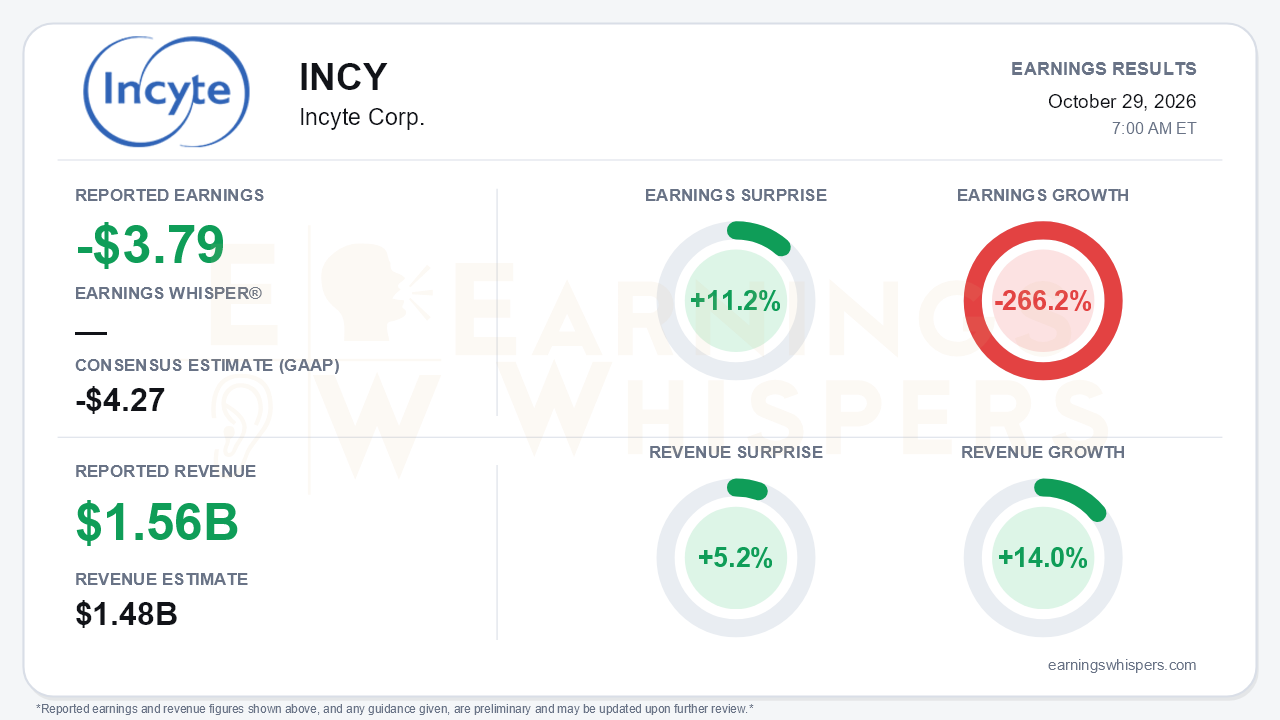Click the Revenue Estimate label
Viewport: 1280px width, 720px height.
[x=162, y=579]
